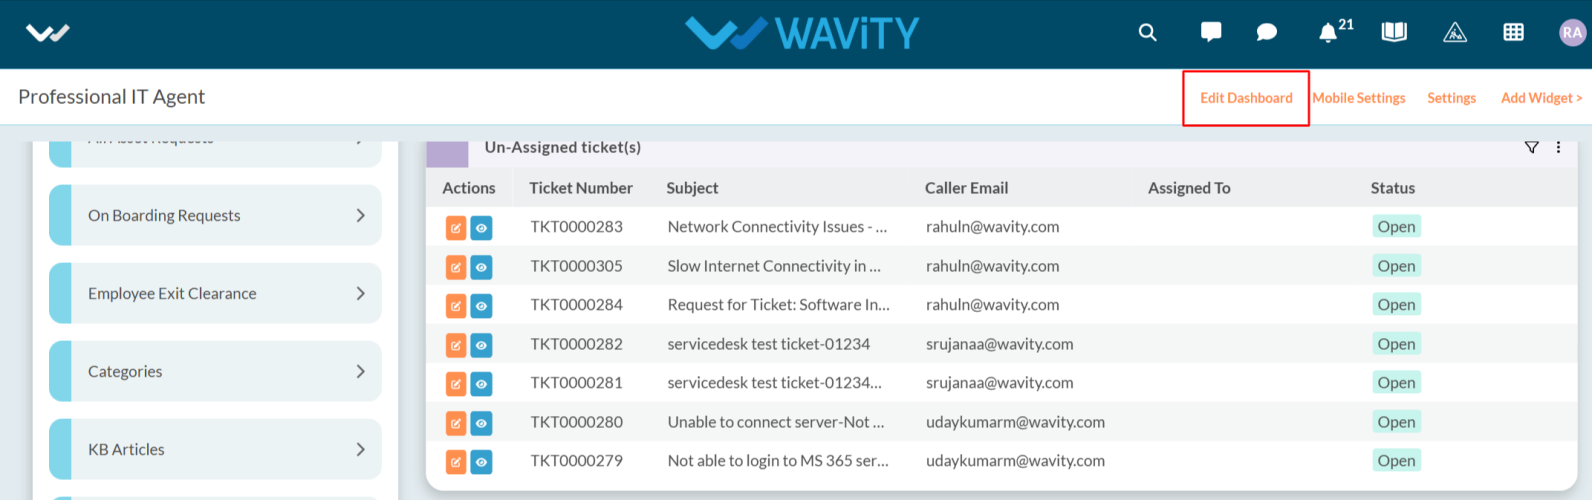1592x500 pixels.
Task: Open the round chat bubble icon
Action: click(x=1266, y=32)
